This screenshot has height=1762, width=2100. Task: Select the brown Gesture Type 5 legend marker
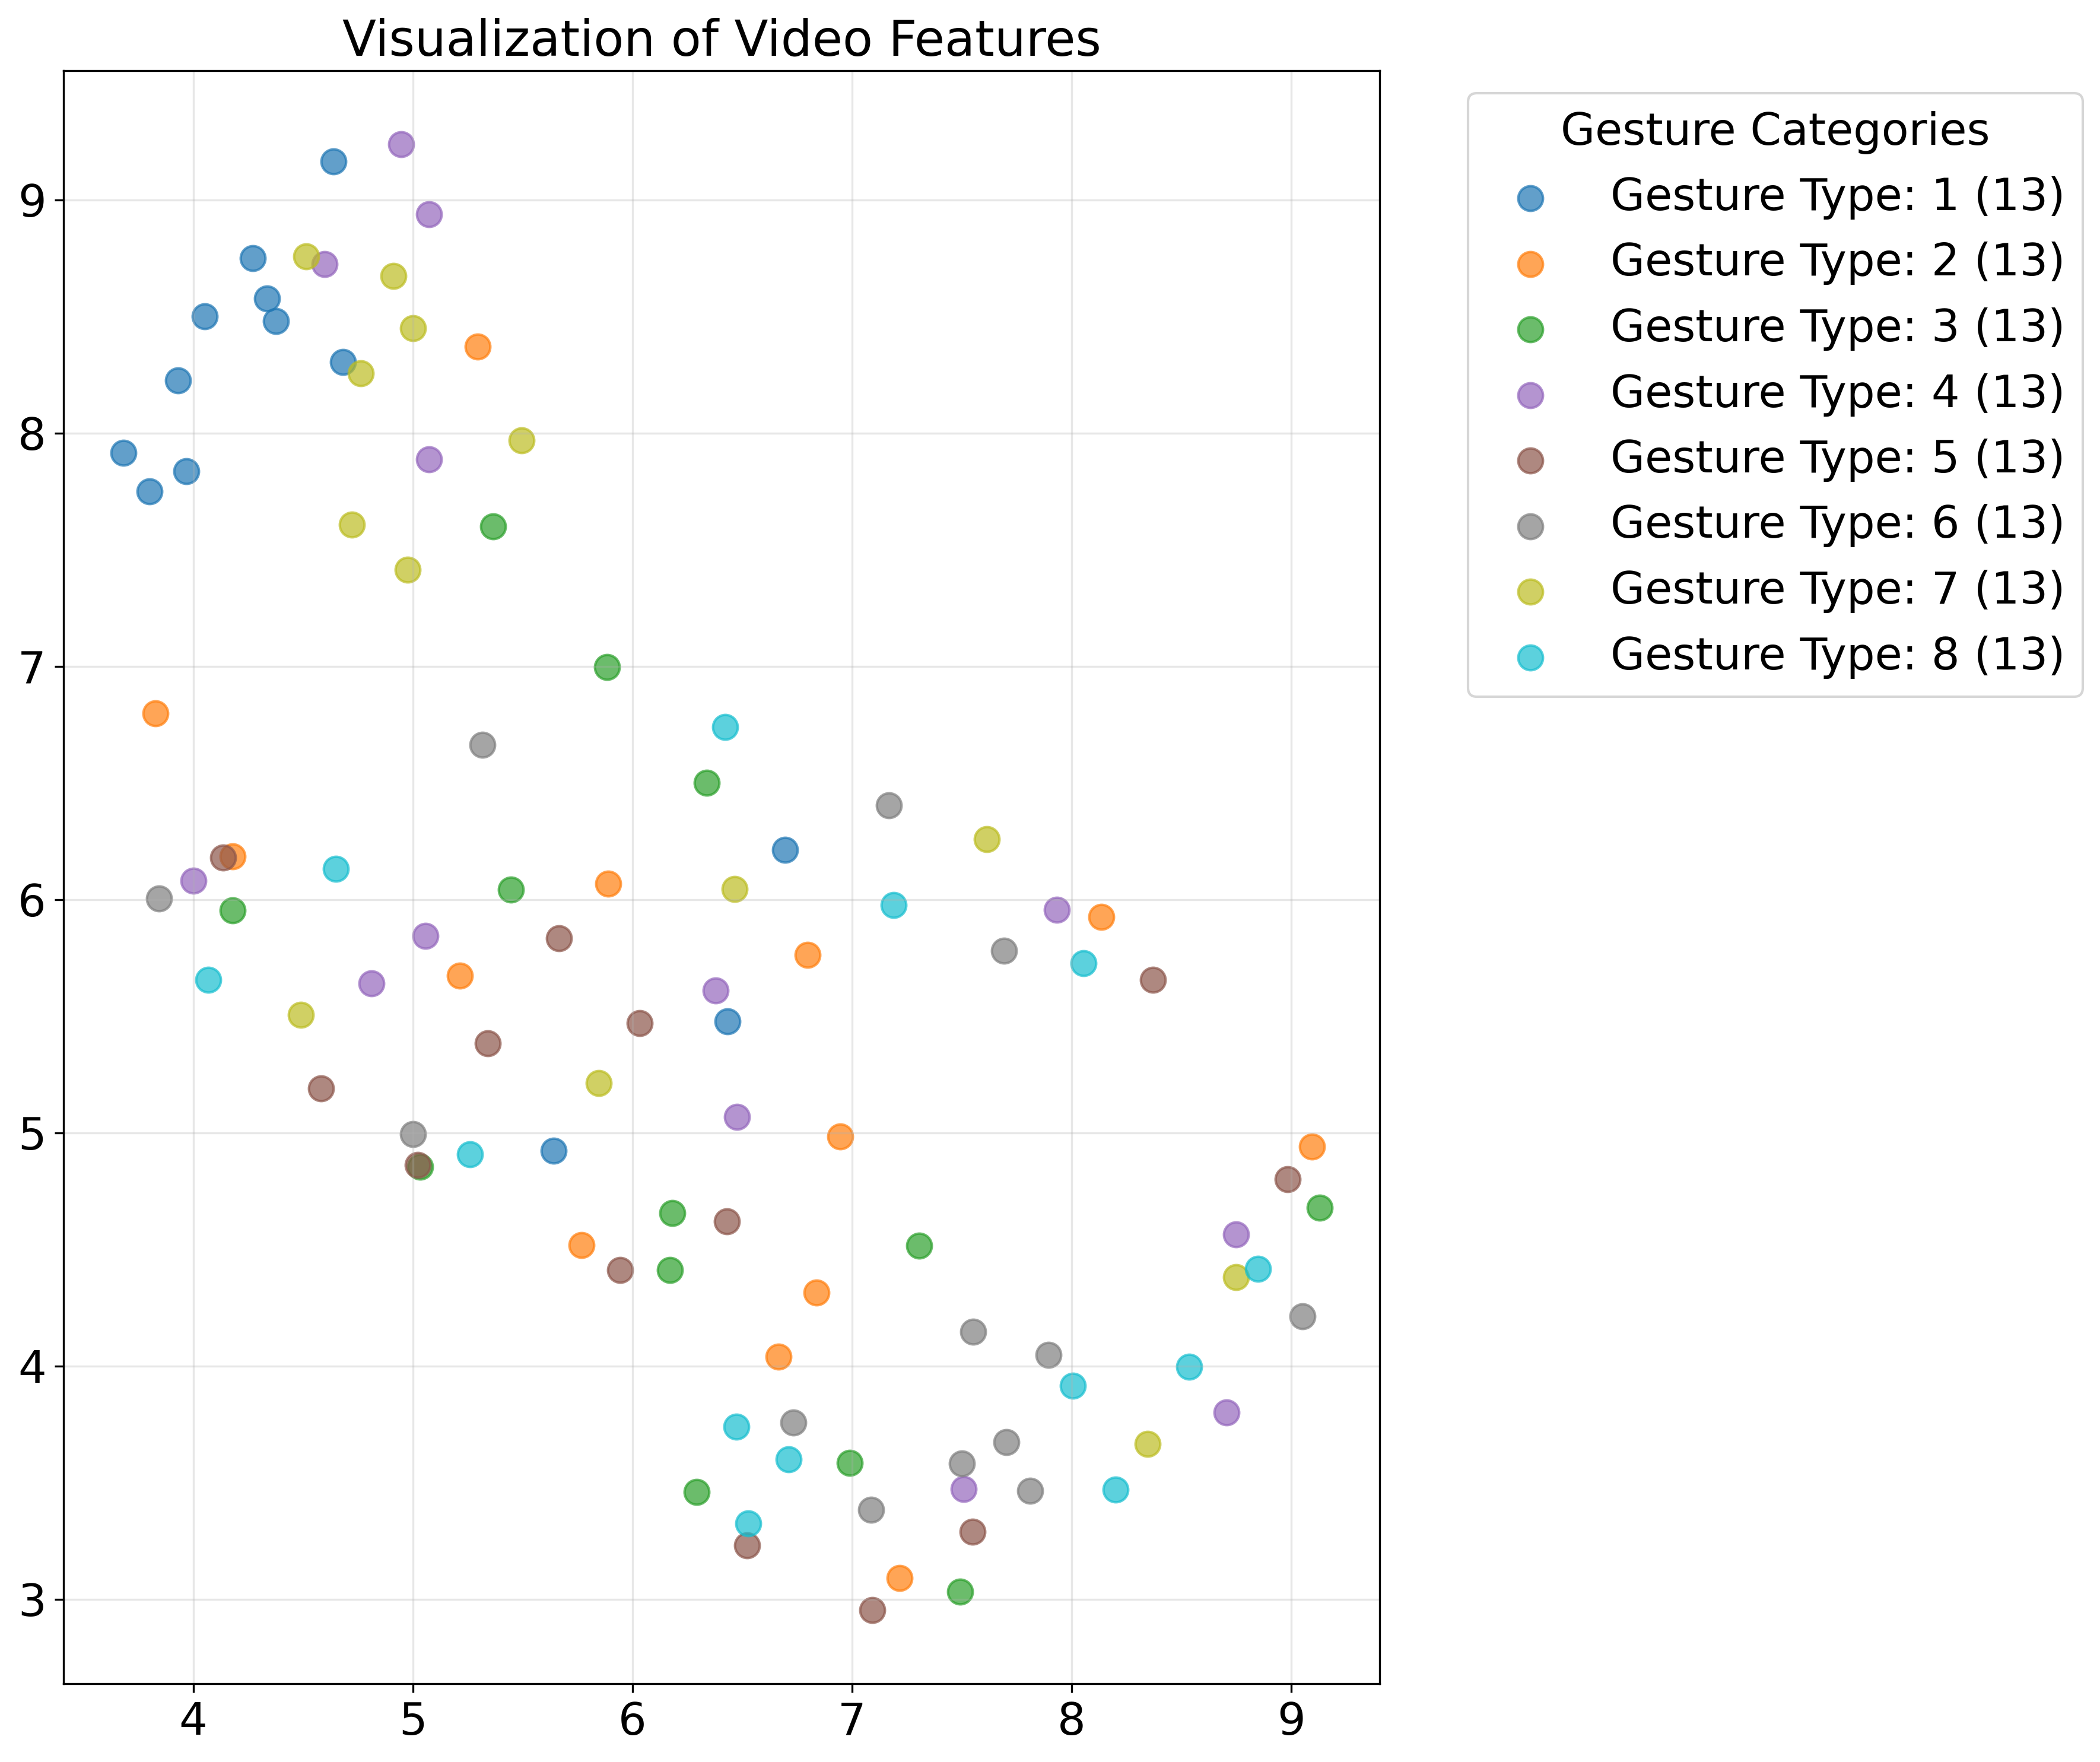click(1530, 460)
